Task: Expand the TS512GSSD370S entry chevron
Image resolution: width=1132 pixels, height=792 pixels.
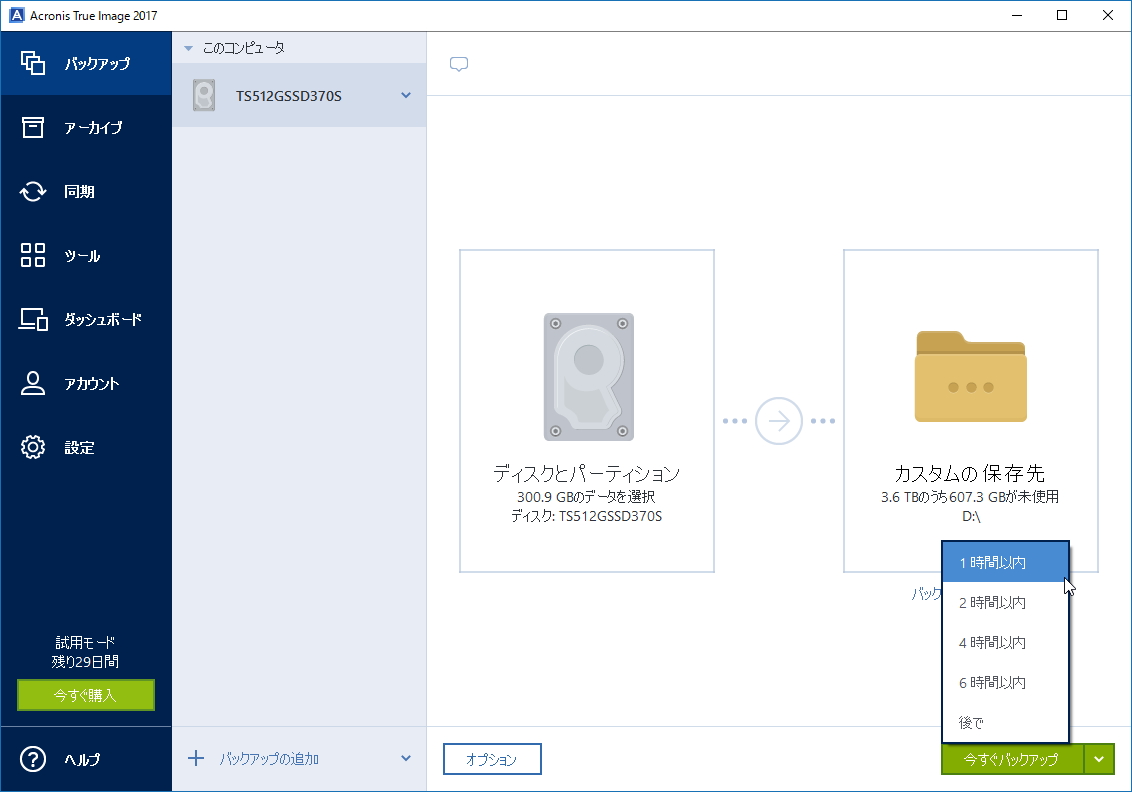Action: click(406, 95)
